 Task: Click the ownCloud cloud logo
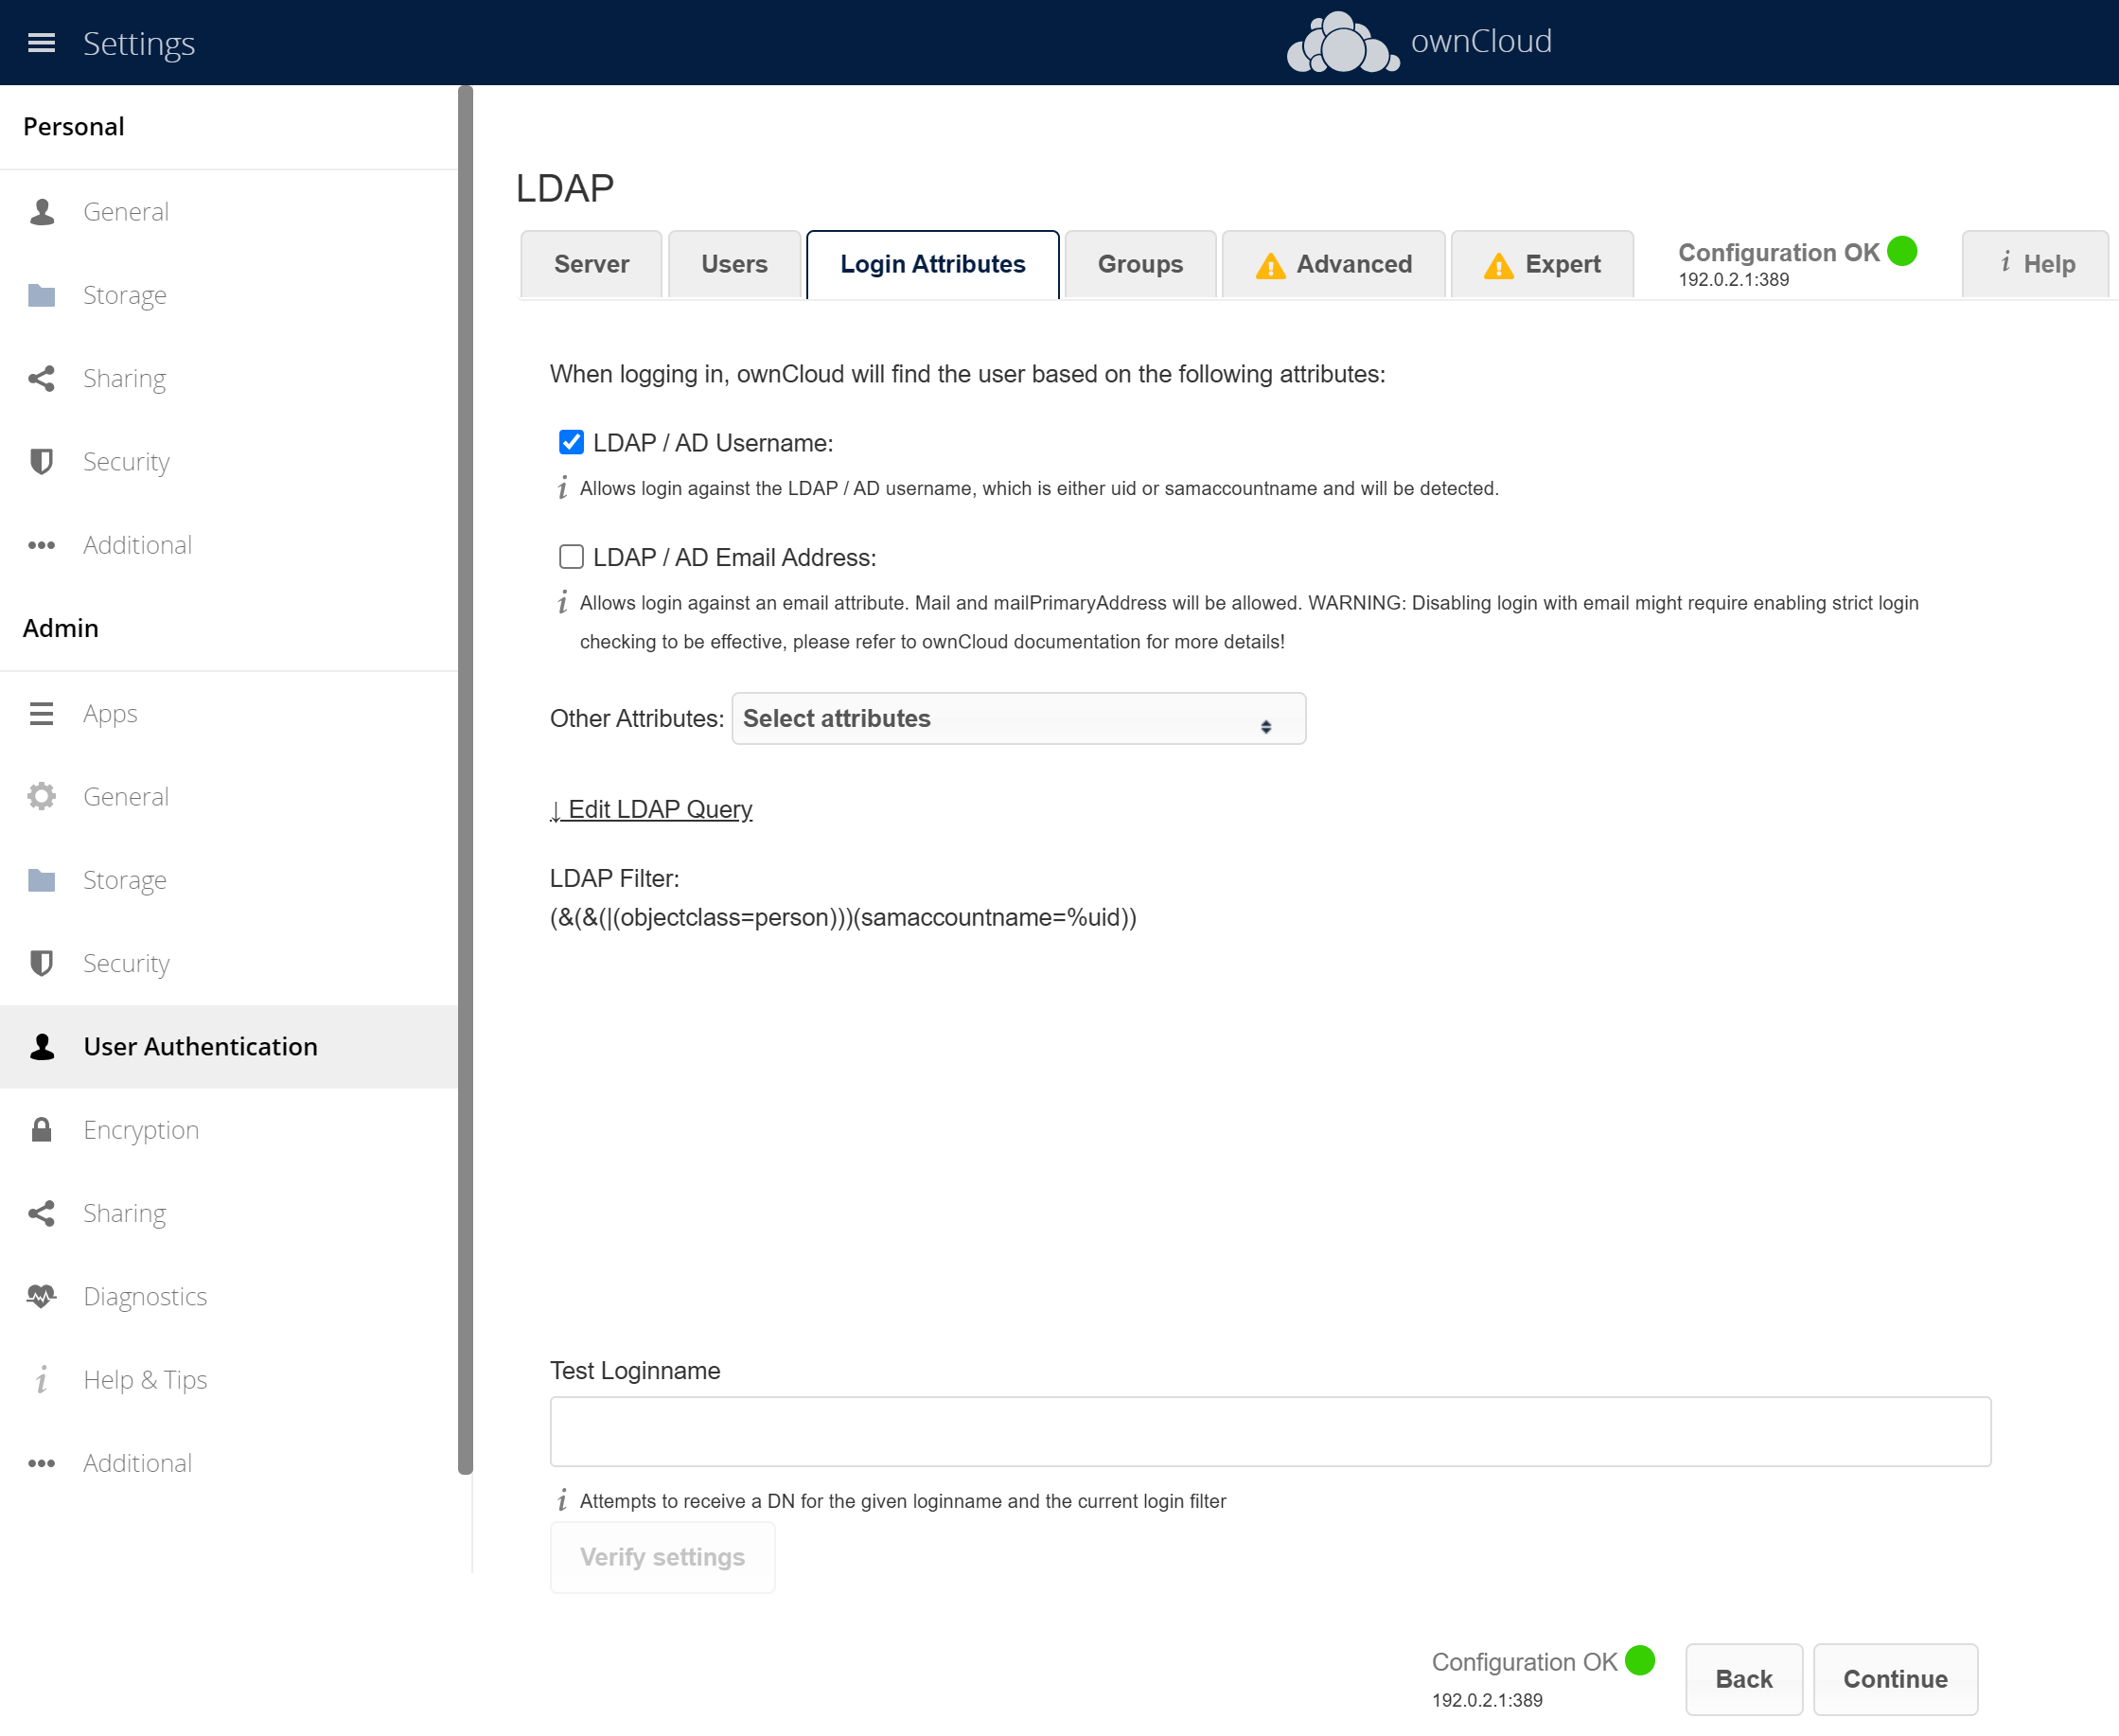click(x=1342, y=43)
